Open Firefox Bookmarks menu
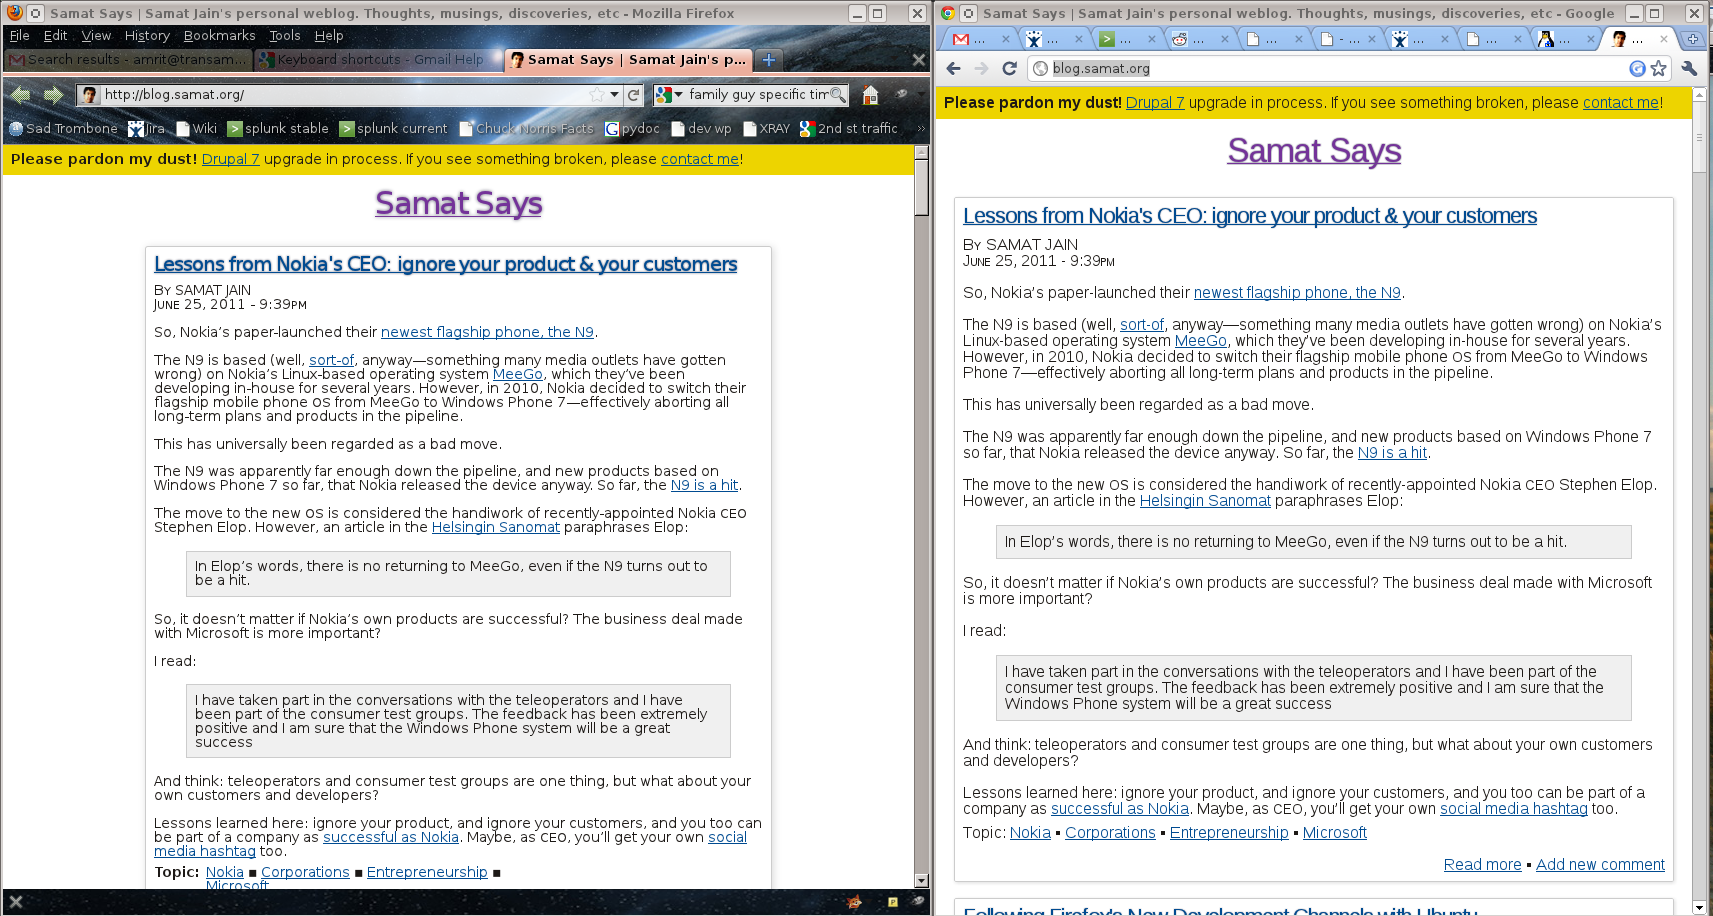Image resolution: width=1713 pixels, height=916 pixels. pos(219,35)
